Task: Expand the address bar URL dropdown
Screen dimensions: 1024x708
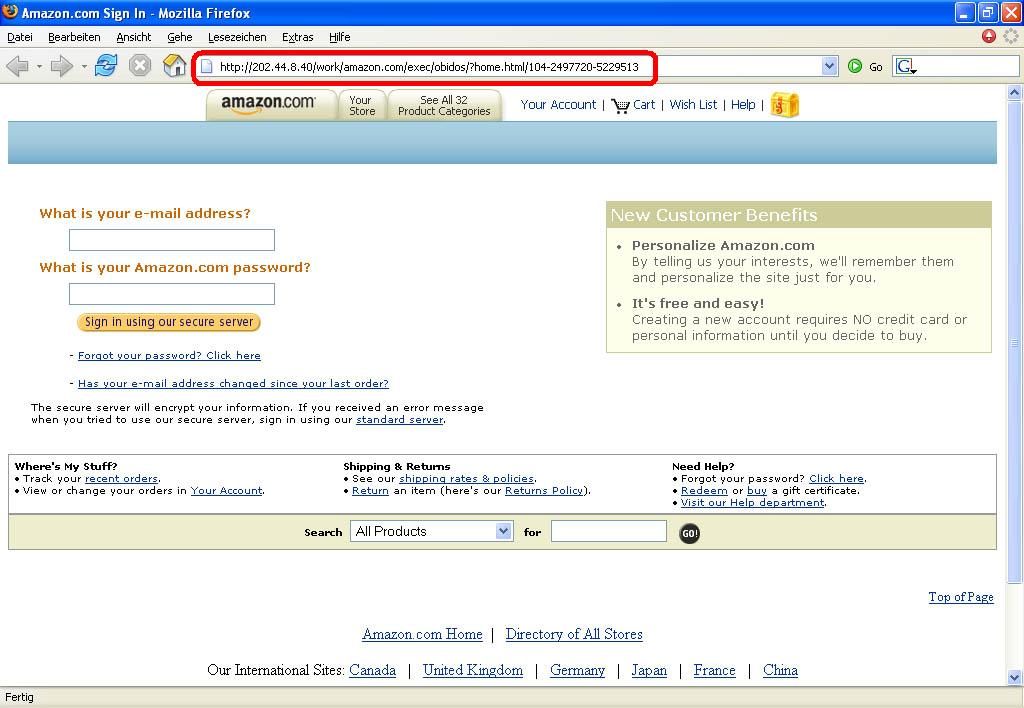Action: pyautogui.click(x=829, y=66)
